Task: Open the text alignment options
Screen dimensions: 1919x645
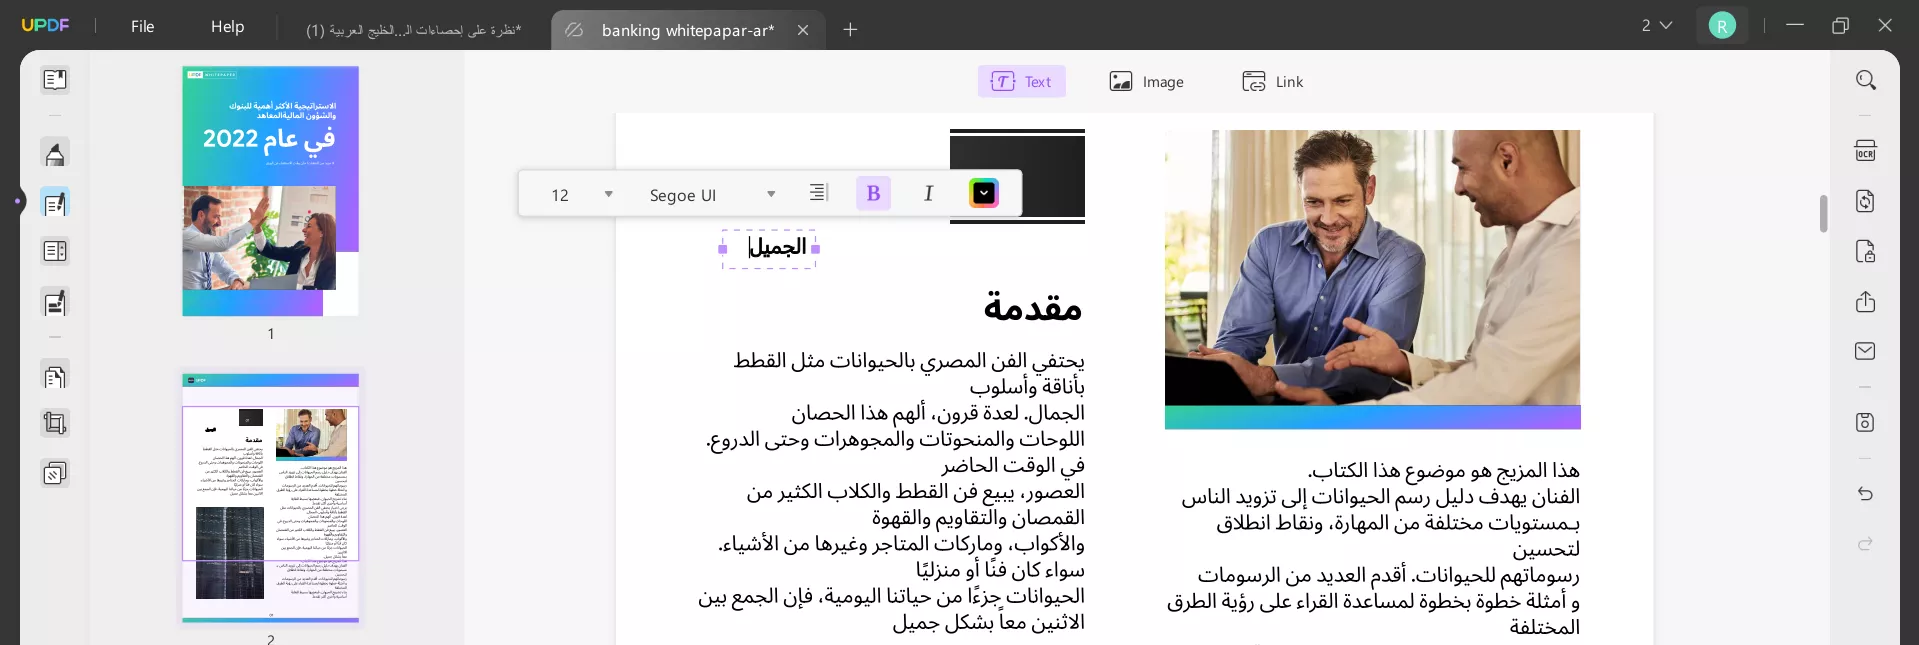Action: click(818, 193)
